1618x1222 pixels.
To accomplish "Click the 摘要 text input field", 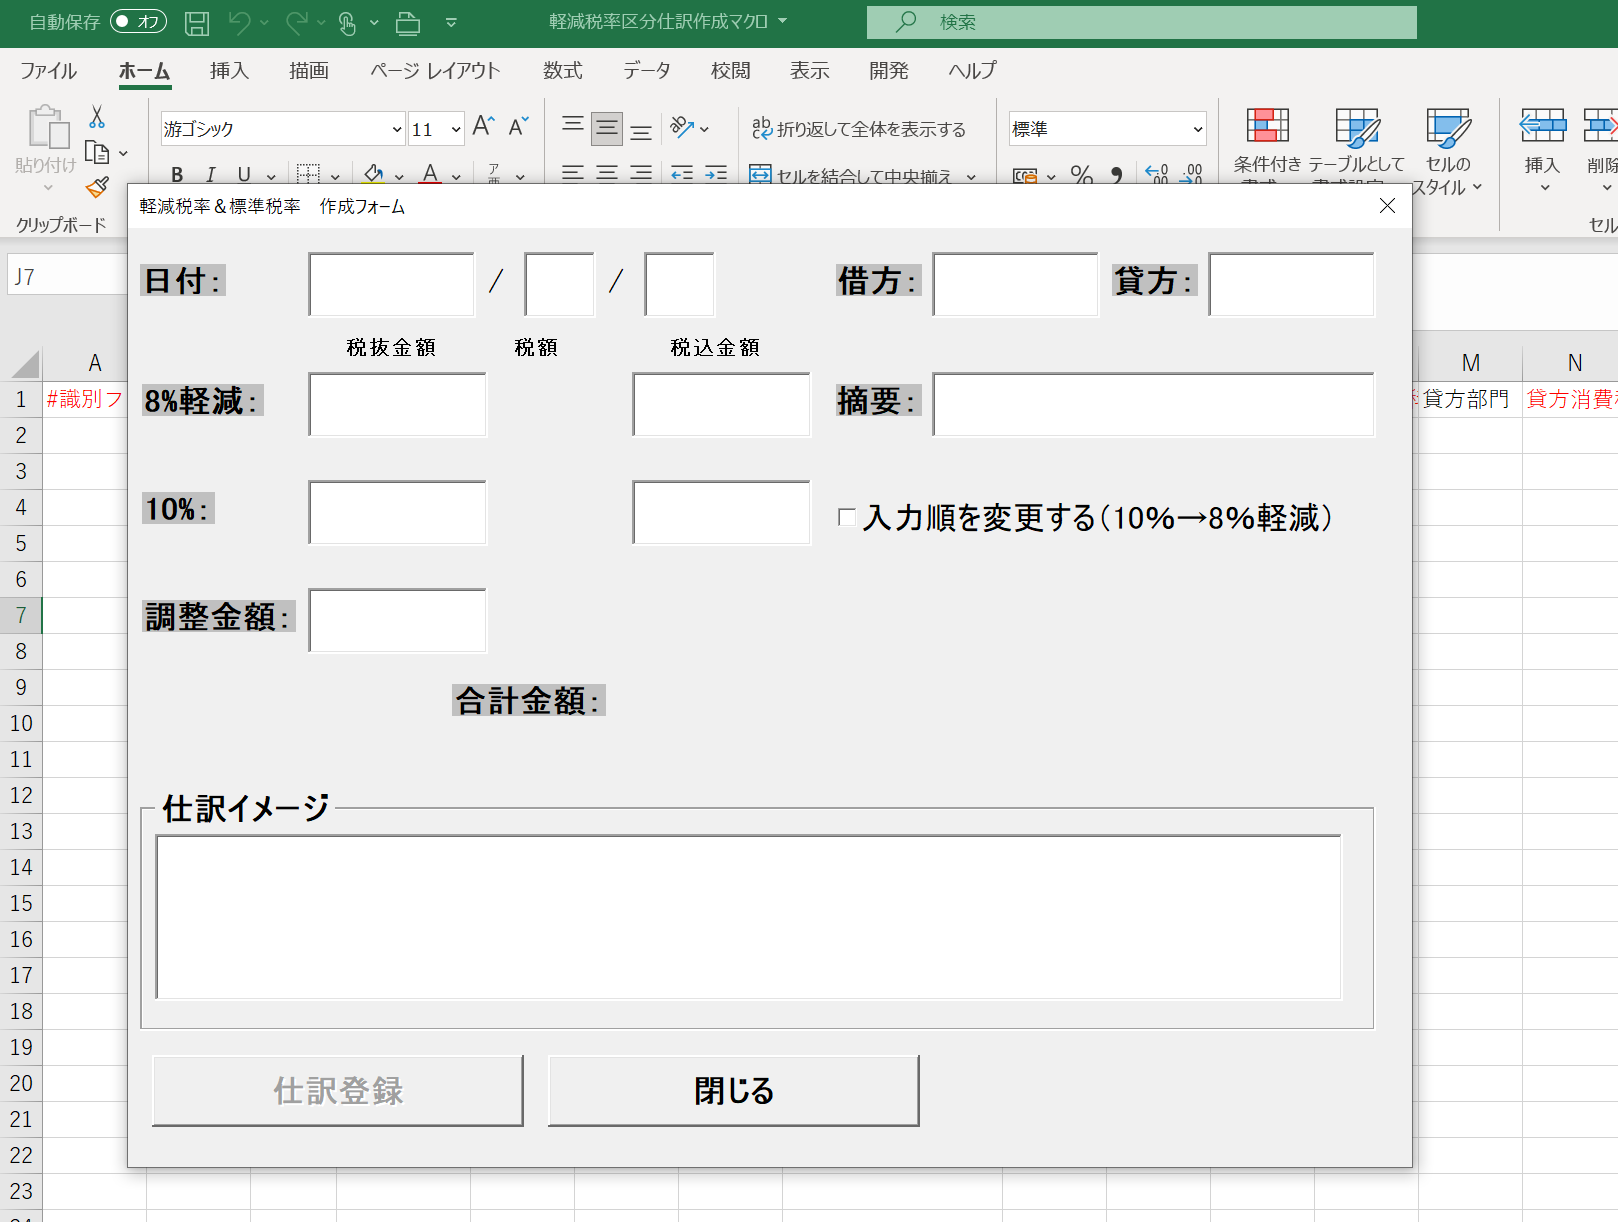I will (x=1153, y=405).
